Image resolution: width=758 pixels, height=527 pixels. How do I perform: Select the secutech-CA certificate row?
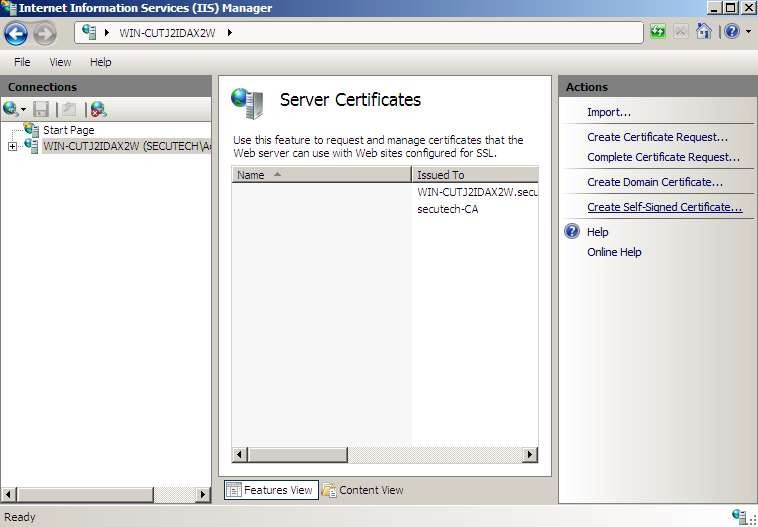(385, 209)
